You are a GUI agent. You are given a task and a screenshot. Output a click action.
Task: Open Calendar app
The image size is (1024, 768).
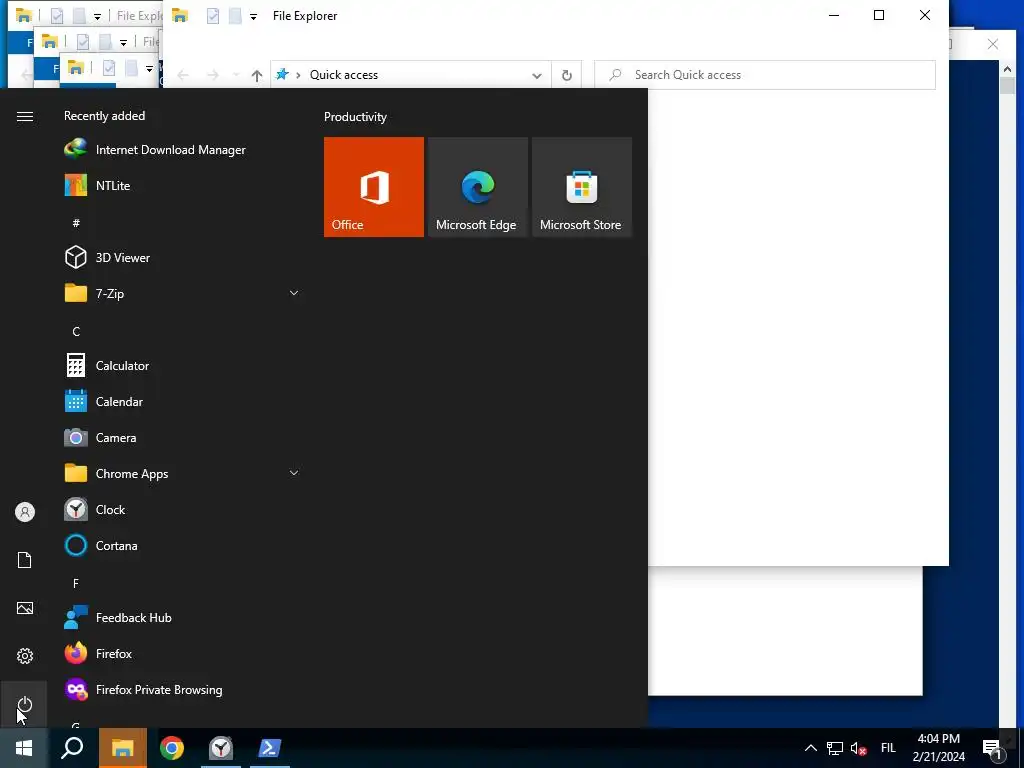pyautogui.click(x=104, y=402)
